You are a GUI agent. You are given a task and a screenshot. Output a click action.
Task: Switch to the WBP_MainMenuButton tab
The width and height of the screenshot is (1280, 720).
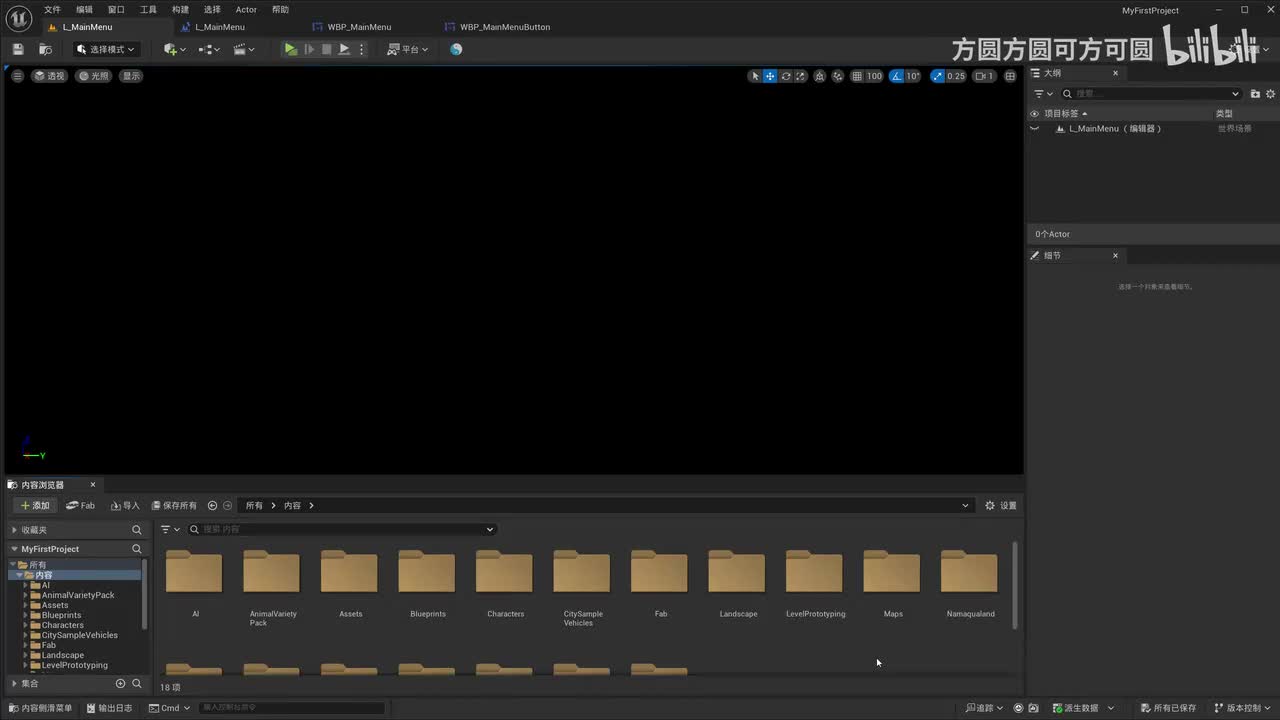[504, 27]
